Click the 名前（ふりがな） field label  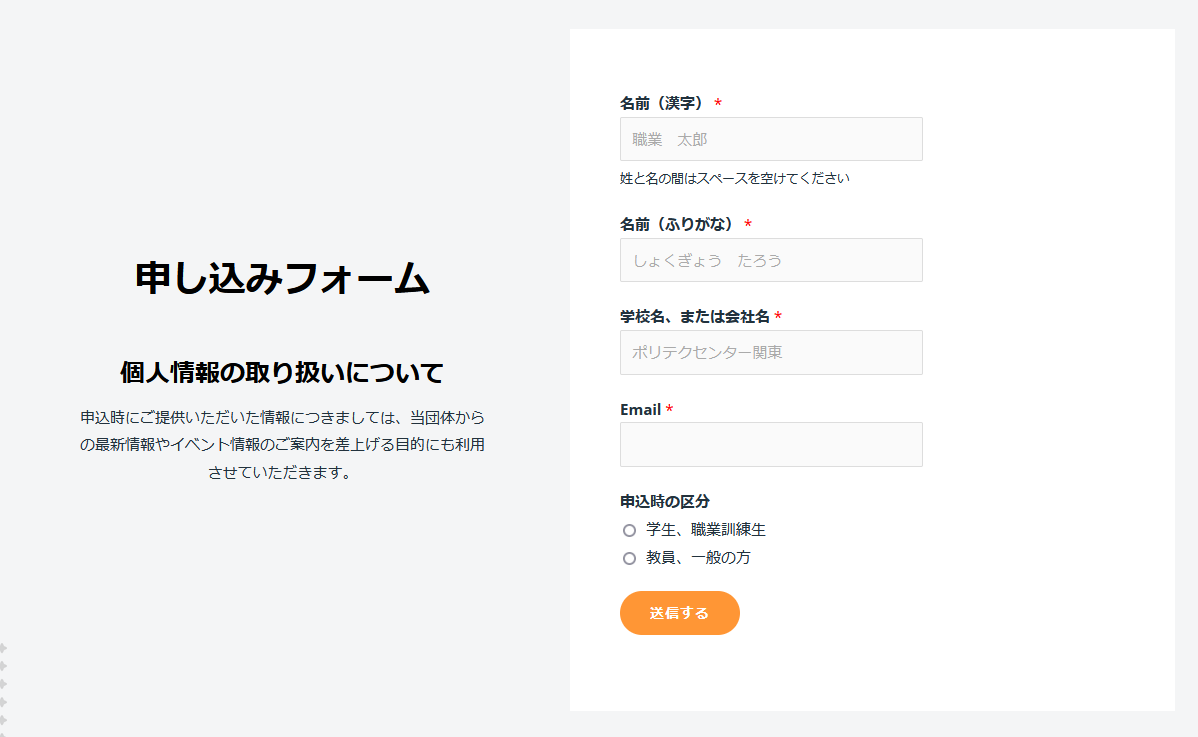[678, 224]
